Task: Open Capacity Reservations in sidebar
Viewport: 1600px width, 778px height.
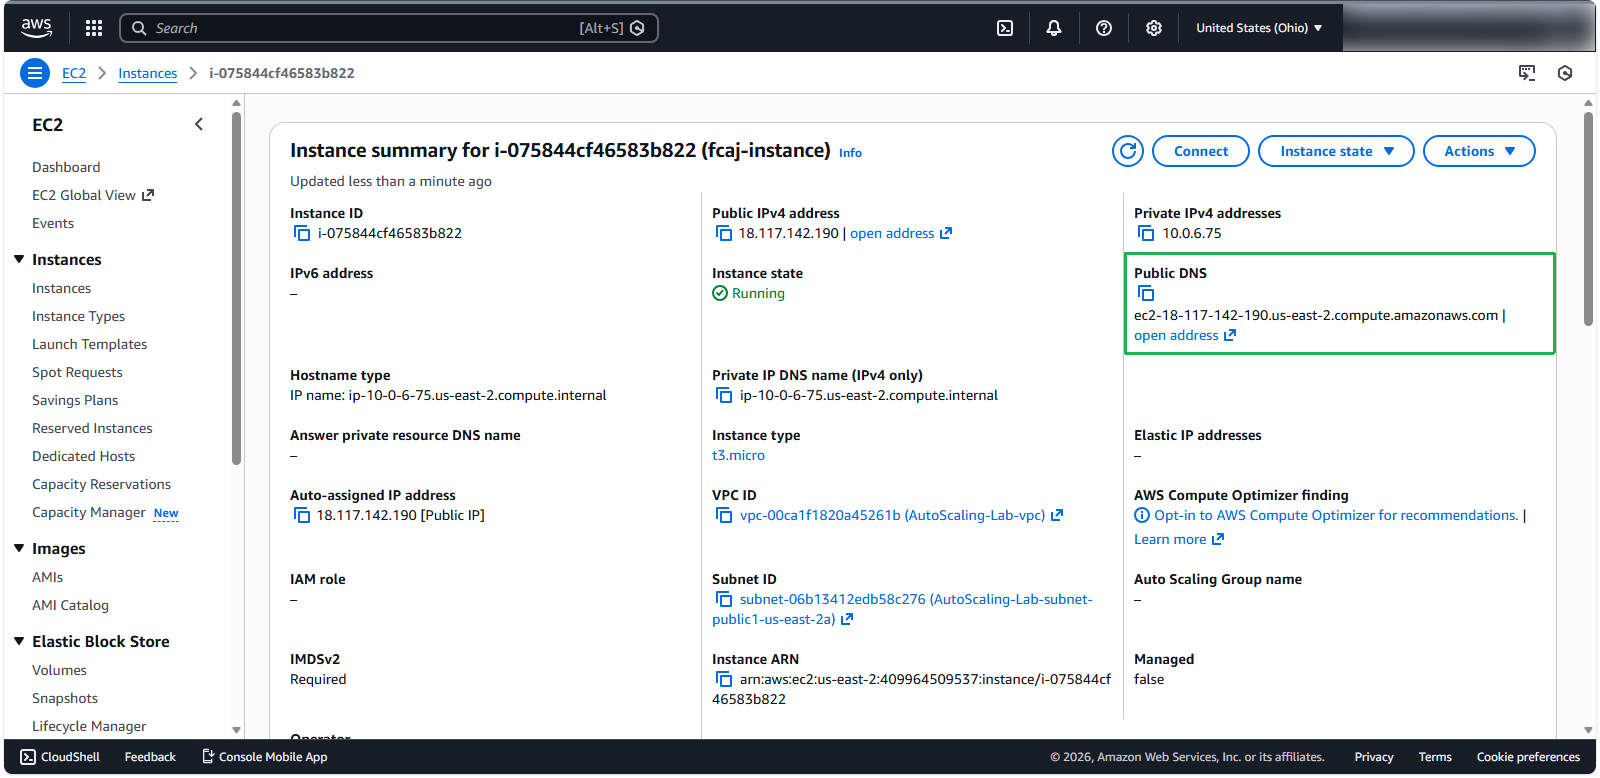Action: coord(101,484)
